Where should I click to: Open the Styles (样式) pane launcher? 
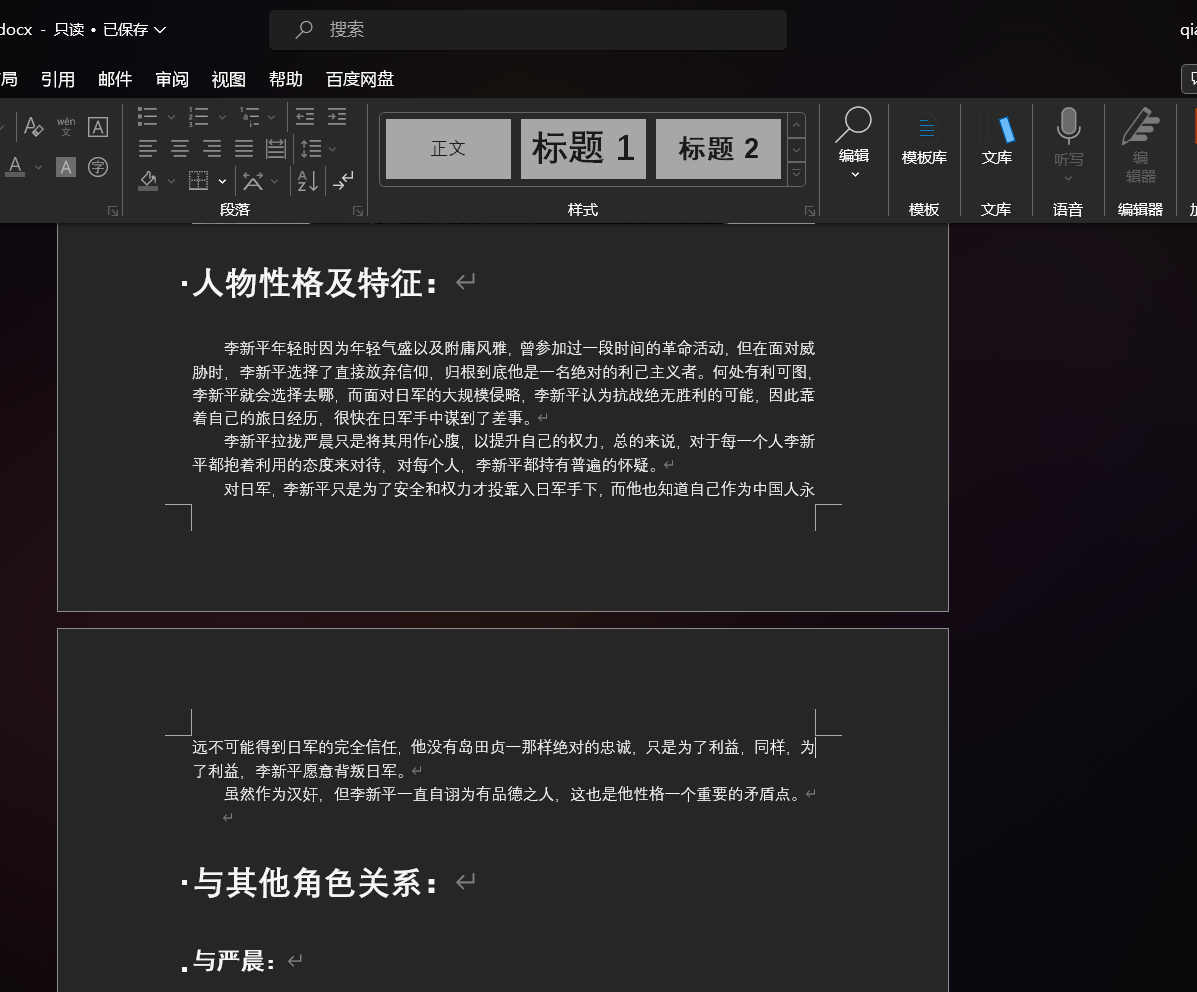[810, 211]
